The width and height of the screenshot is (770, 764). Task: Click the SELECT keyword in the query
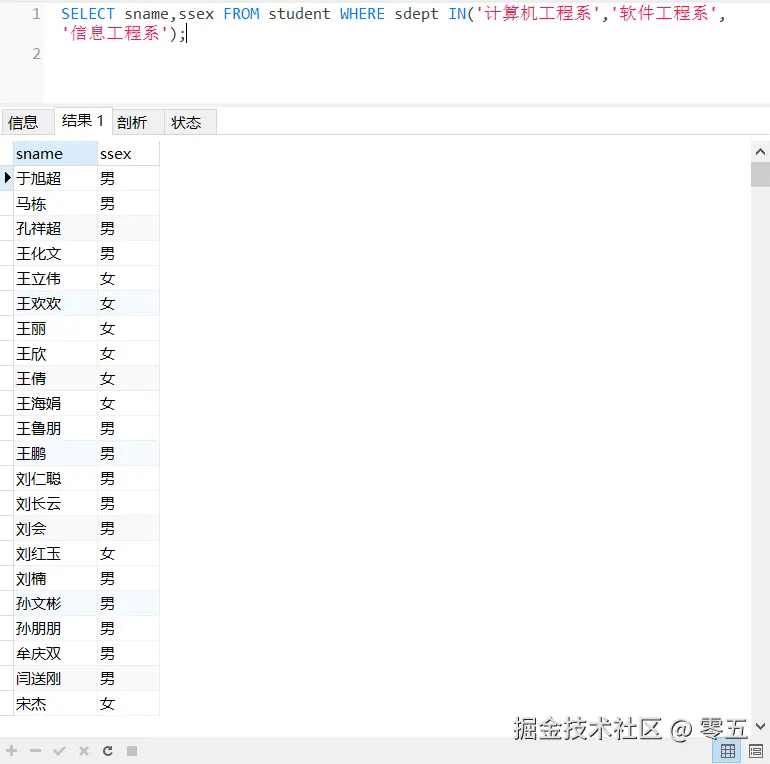click(x=88, y=14)
